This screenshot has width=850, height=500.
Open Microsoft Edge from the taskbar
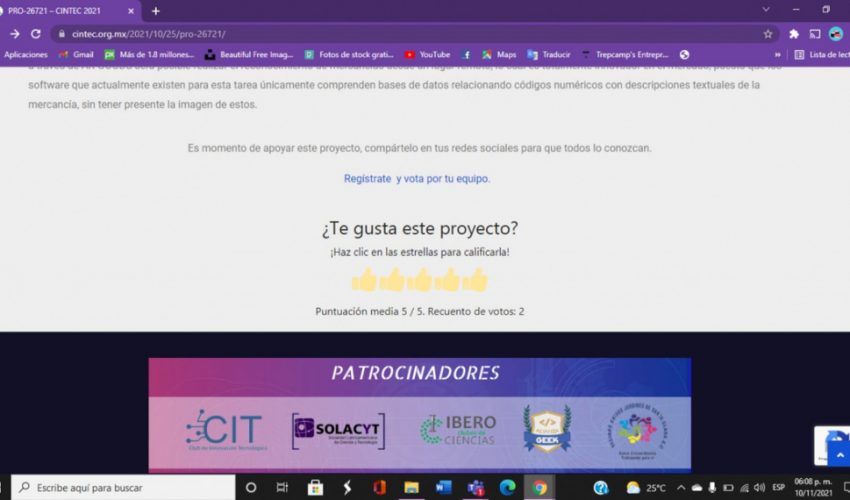507,488
